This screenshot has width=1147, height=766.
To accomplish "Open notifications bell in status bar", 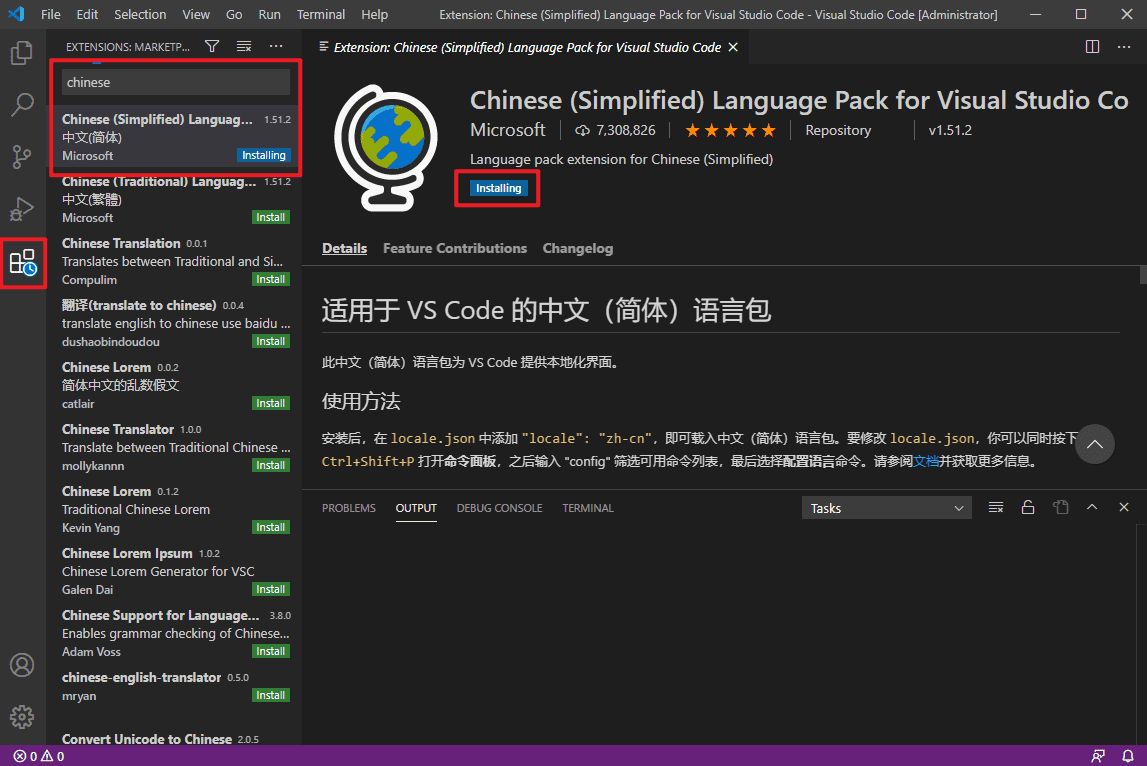I will [1128, 756].
